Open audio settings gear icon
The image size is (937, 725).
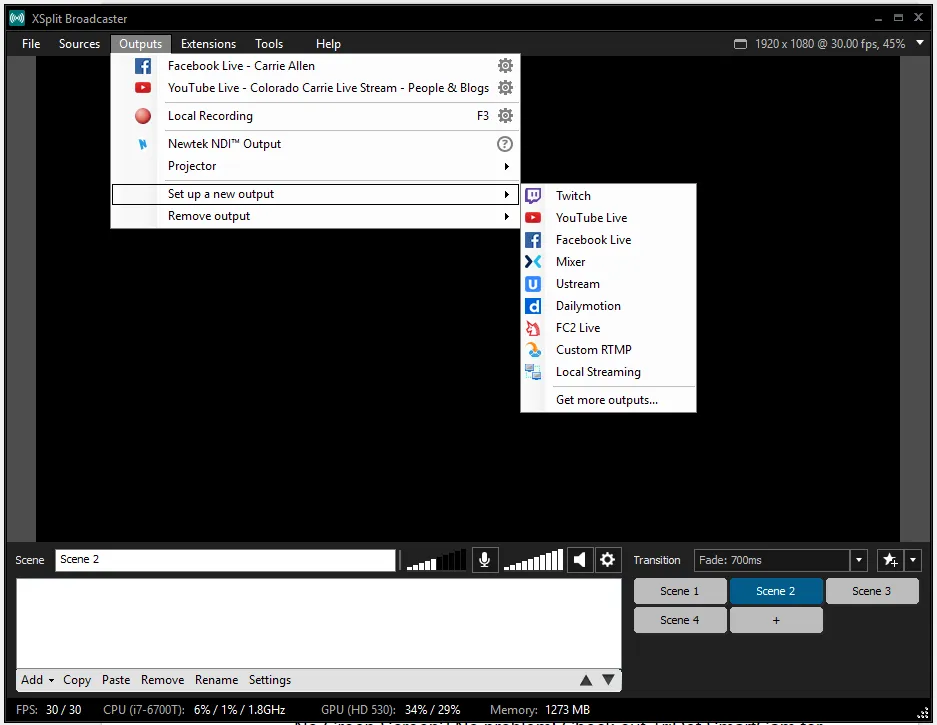point(607,560)
